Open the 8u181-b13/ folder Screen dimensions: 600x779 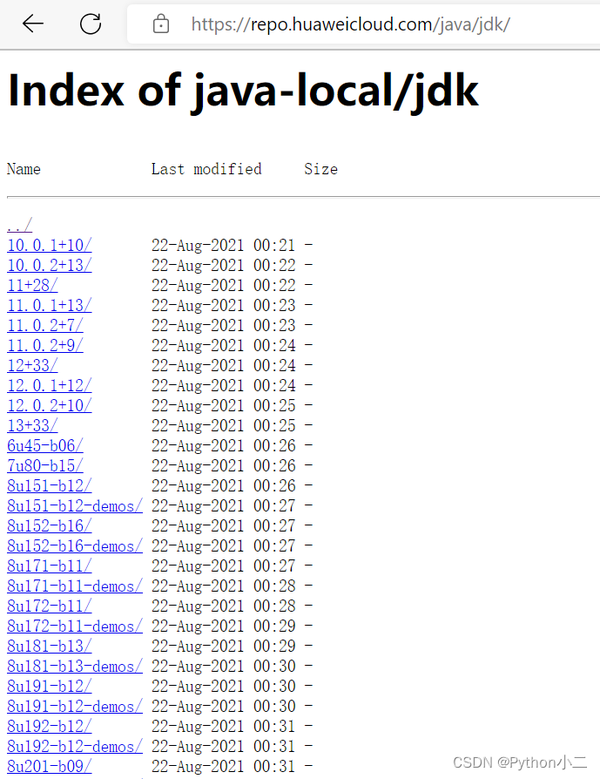49,646
